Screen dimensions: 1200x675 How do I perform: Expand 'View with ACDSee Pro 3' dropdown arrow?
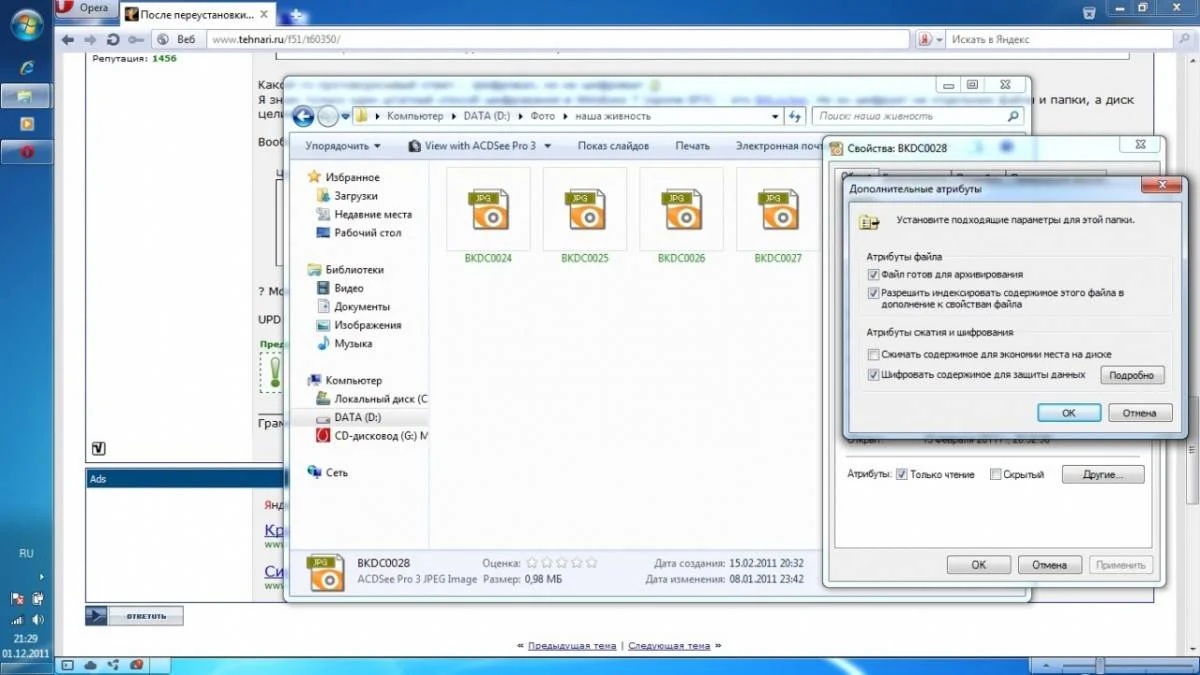546,146
